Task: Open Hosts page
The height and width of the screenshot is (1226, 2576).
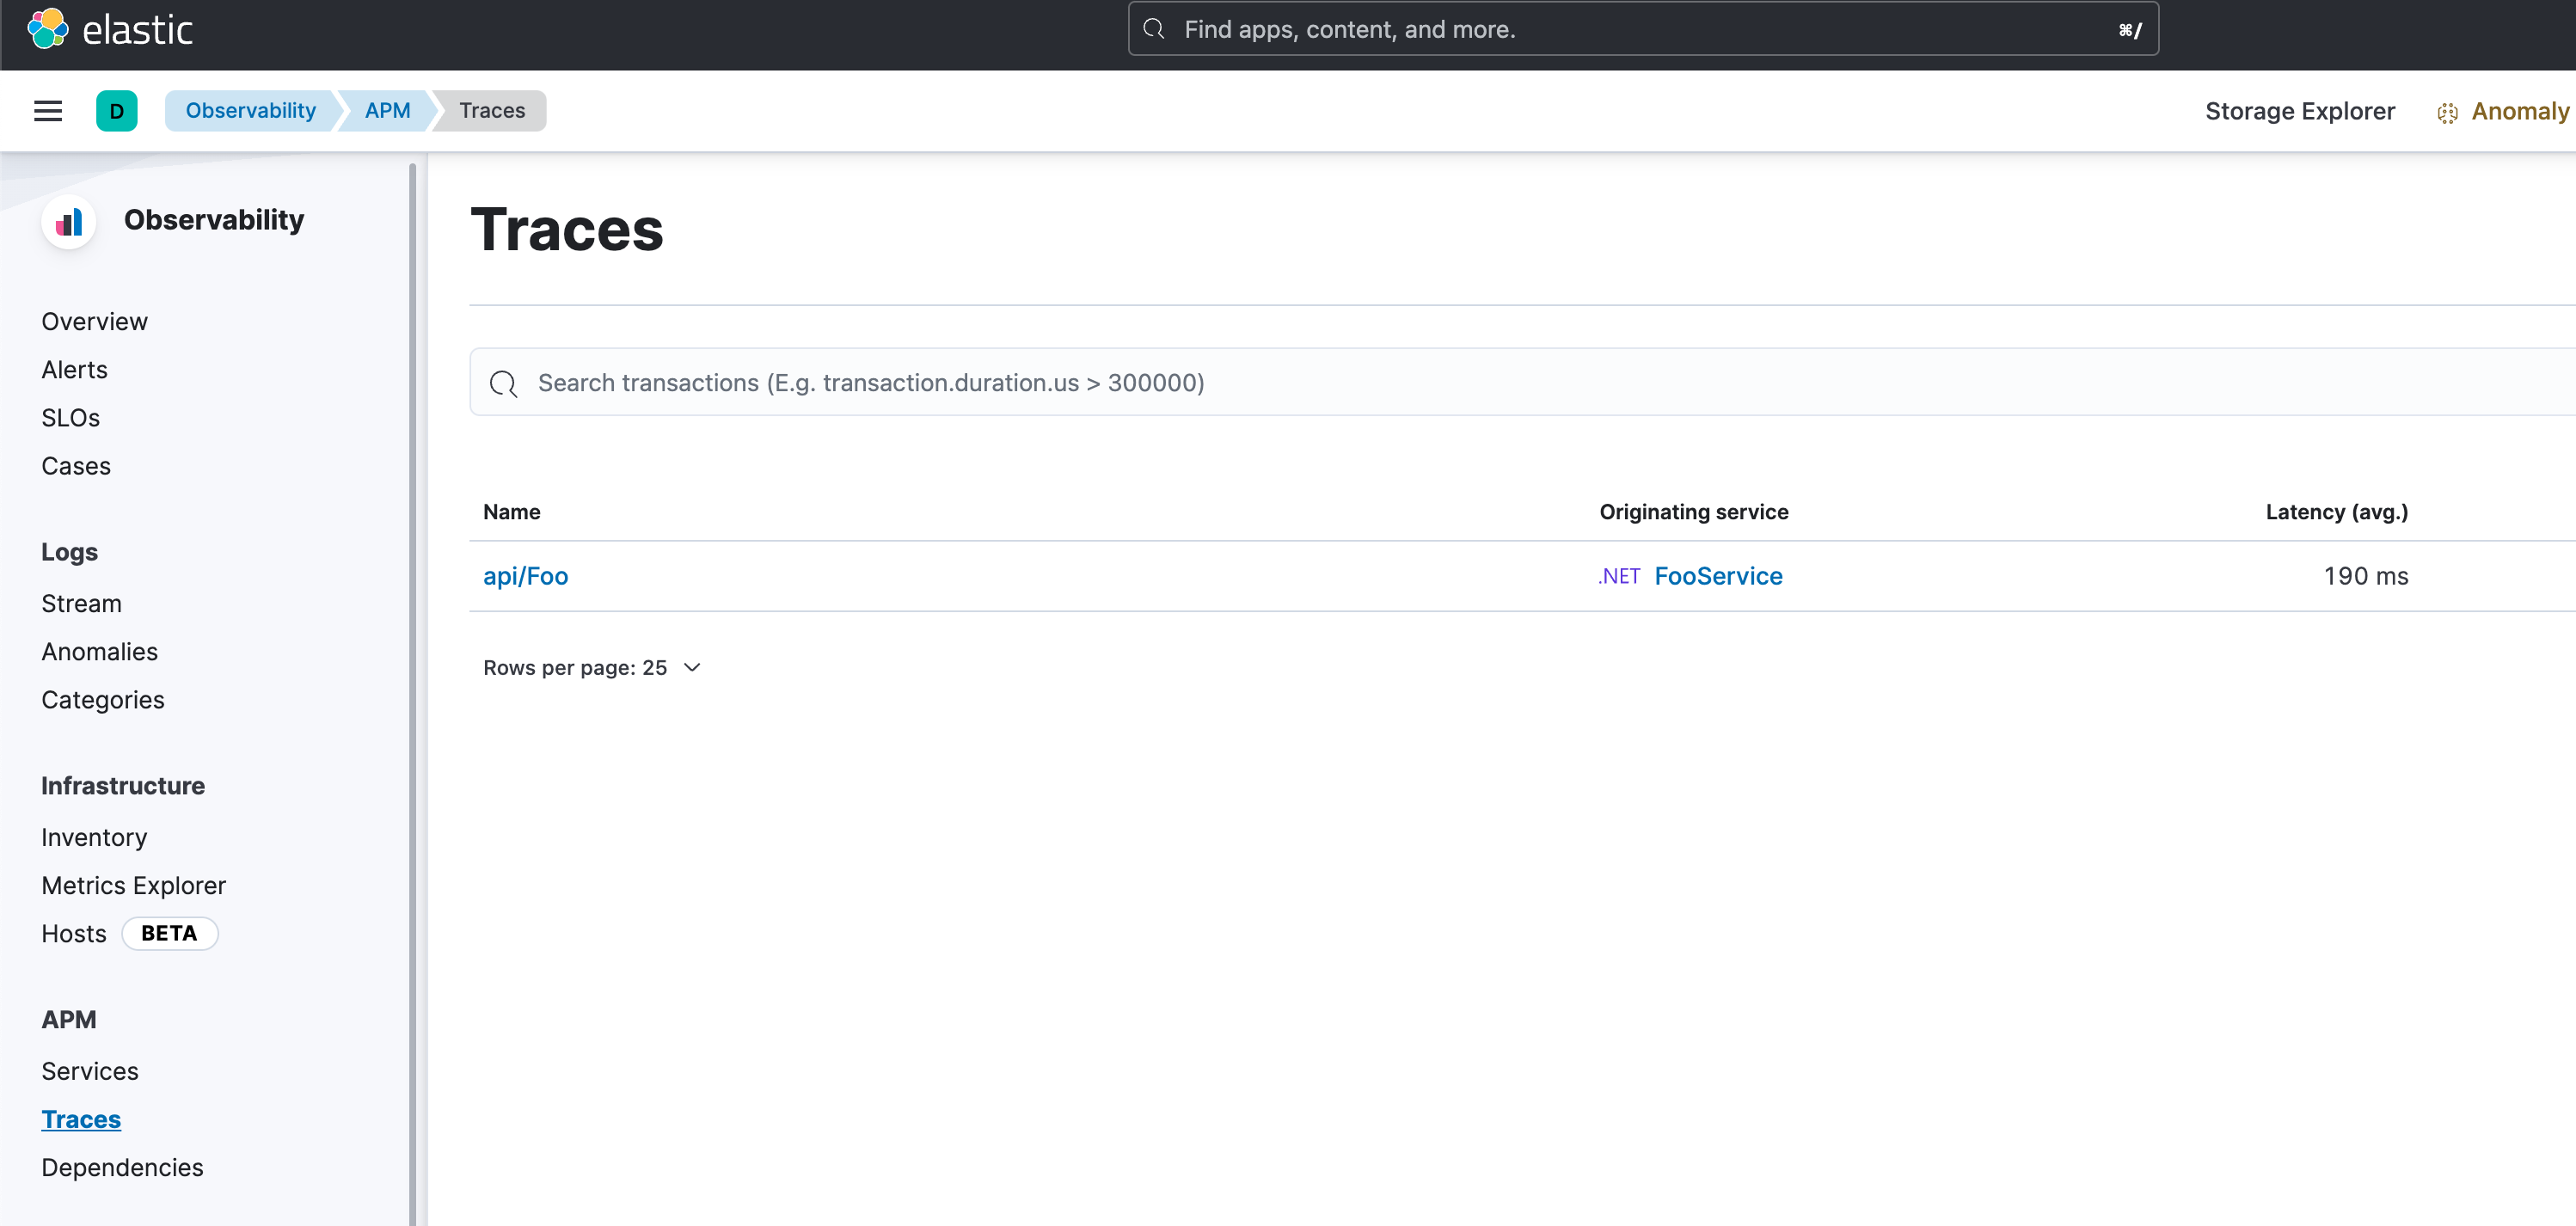Action: pos(73,933)
